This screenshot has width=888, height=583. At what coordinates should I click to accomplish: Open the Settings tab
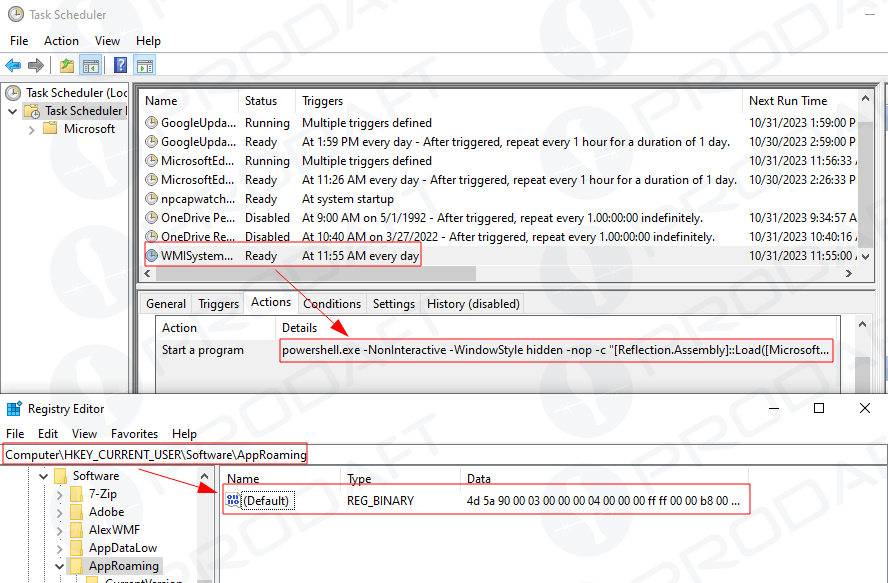(x=394, y=304)
